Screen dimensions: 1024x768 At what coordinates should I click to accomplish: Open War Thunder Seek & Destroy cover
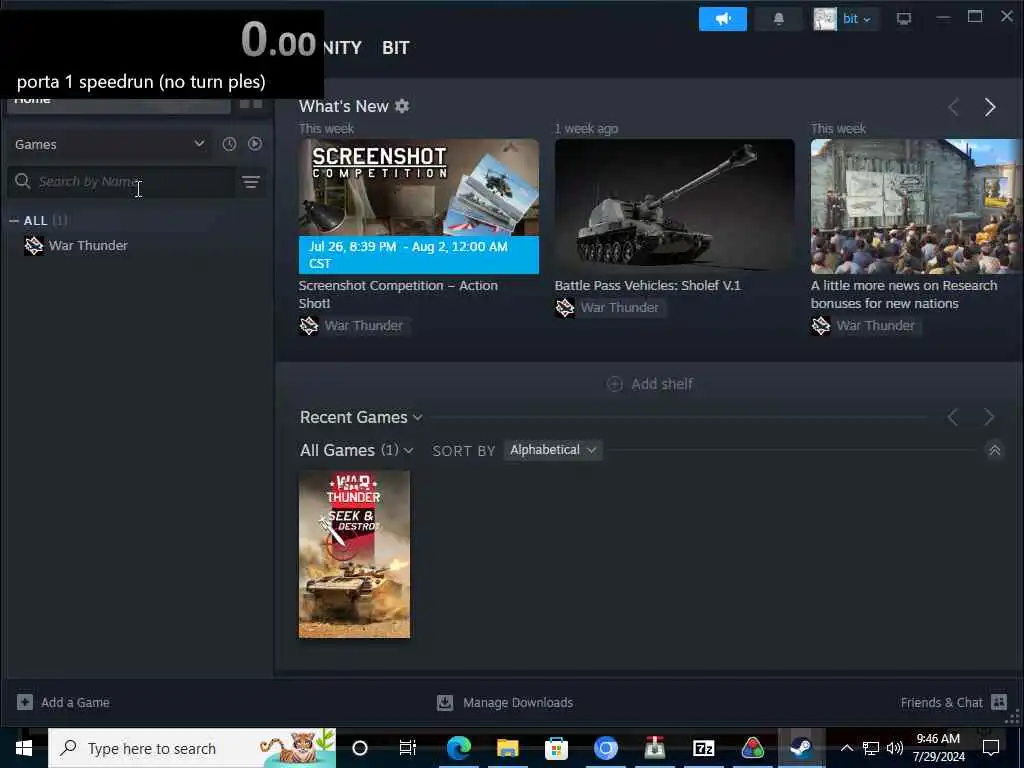(x=355, y=554)
